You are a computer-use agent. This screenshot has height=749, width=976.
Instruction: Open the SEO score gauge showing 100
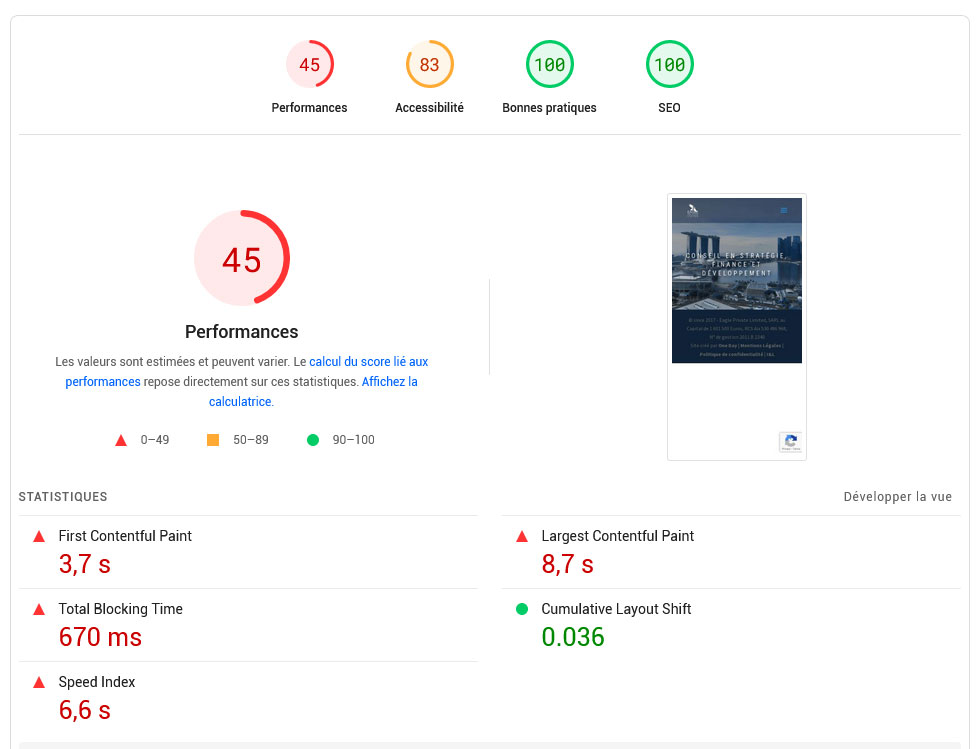pos(670,64)
